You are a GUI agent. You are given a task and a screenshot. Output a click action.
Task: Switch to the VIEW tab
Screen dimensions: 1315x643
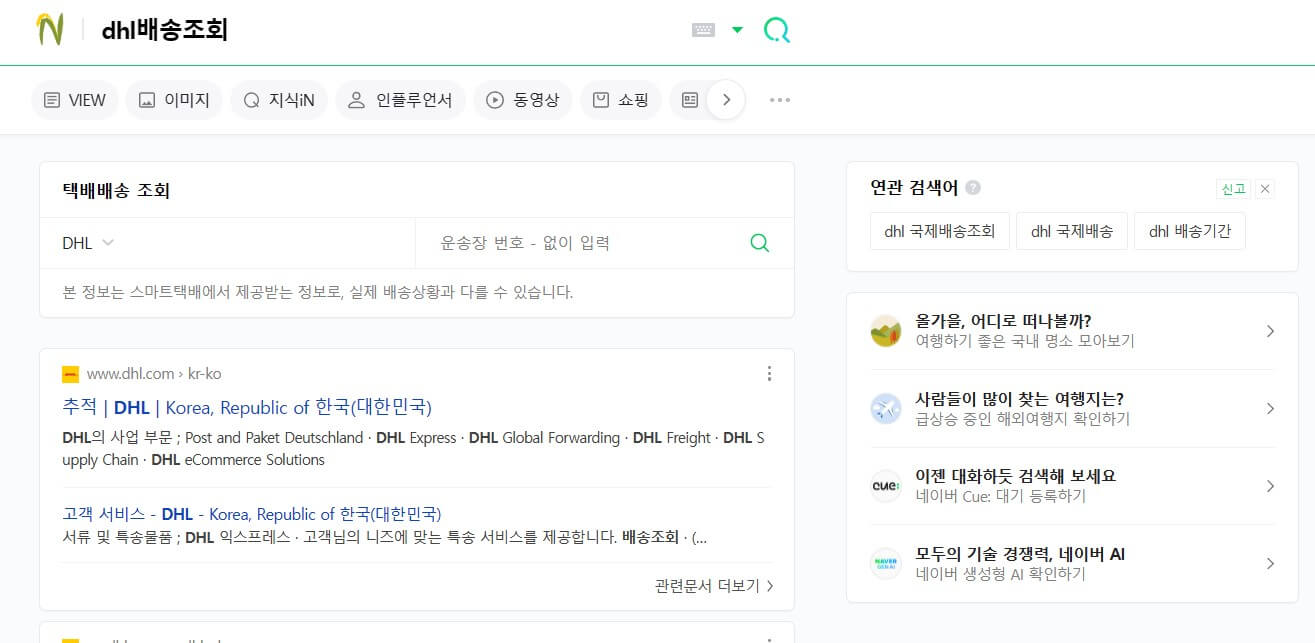click(x=75, y=100)
